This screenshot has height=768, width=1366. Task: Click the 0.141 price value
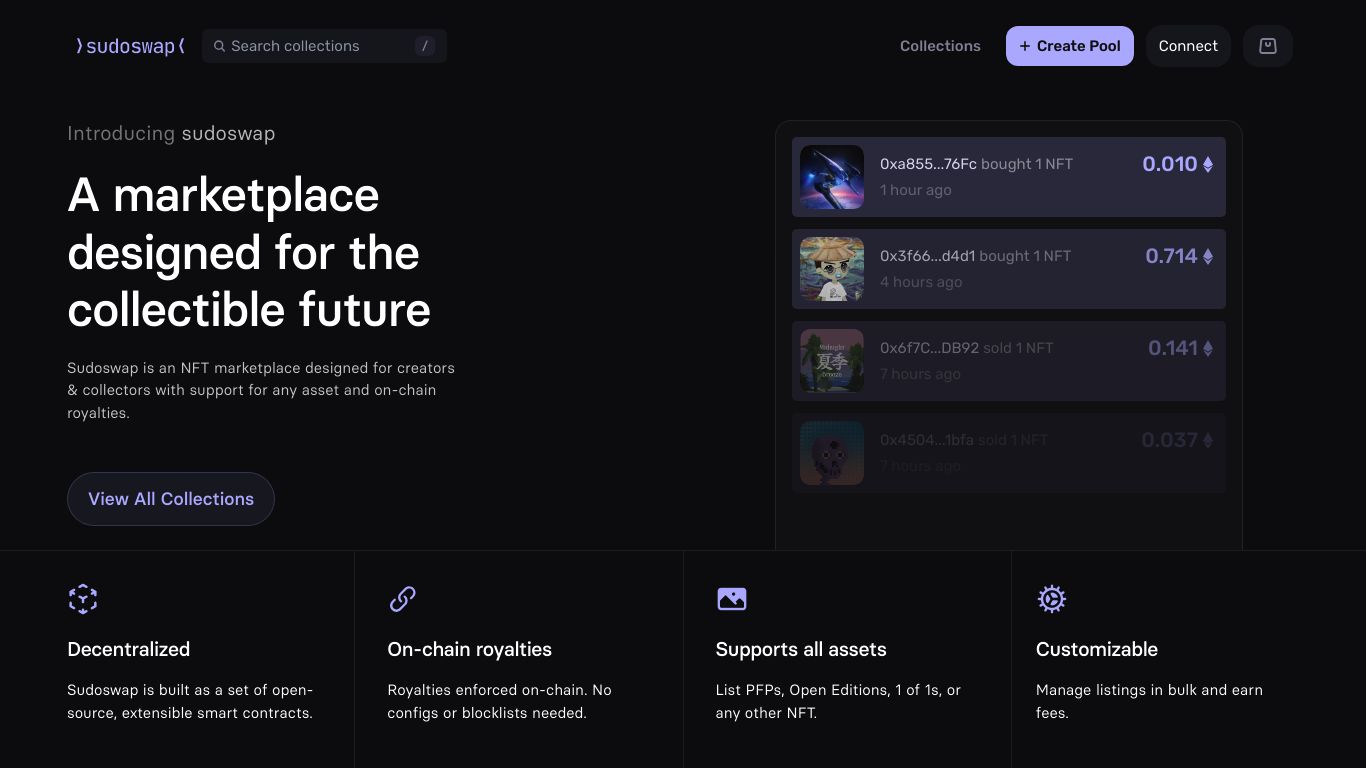point(1173,348)
